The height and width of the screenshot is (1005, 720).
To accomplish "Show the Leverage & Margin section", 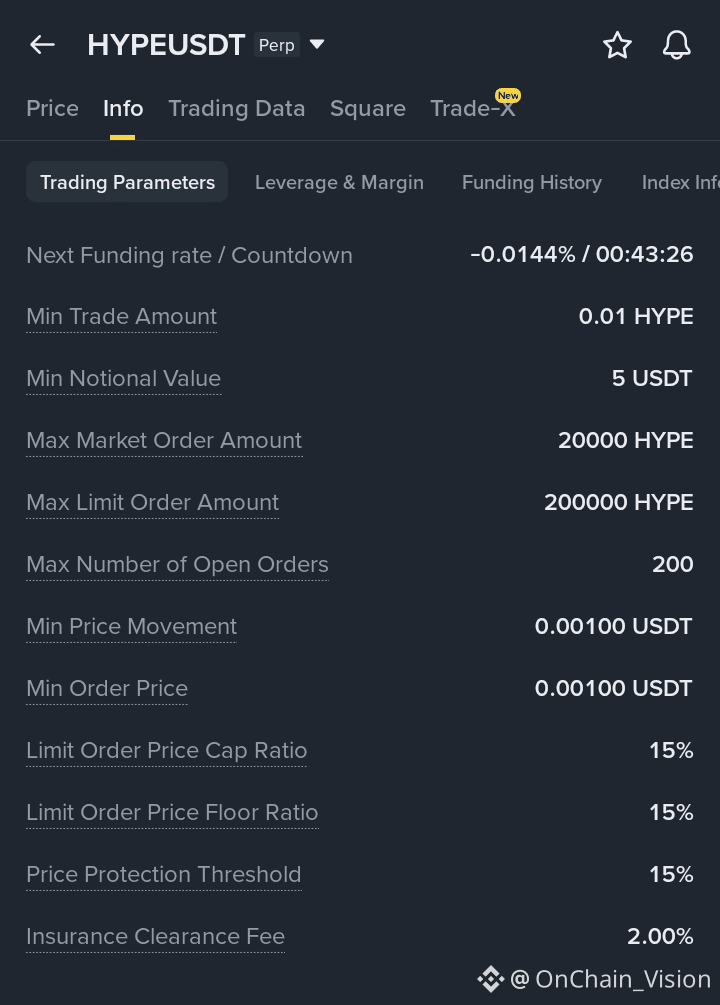I will click(x=339, y=182).
